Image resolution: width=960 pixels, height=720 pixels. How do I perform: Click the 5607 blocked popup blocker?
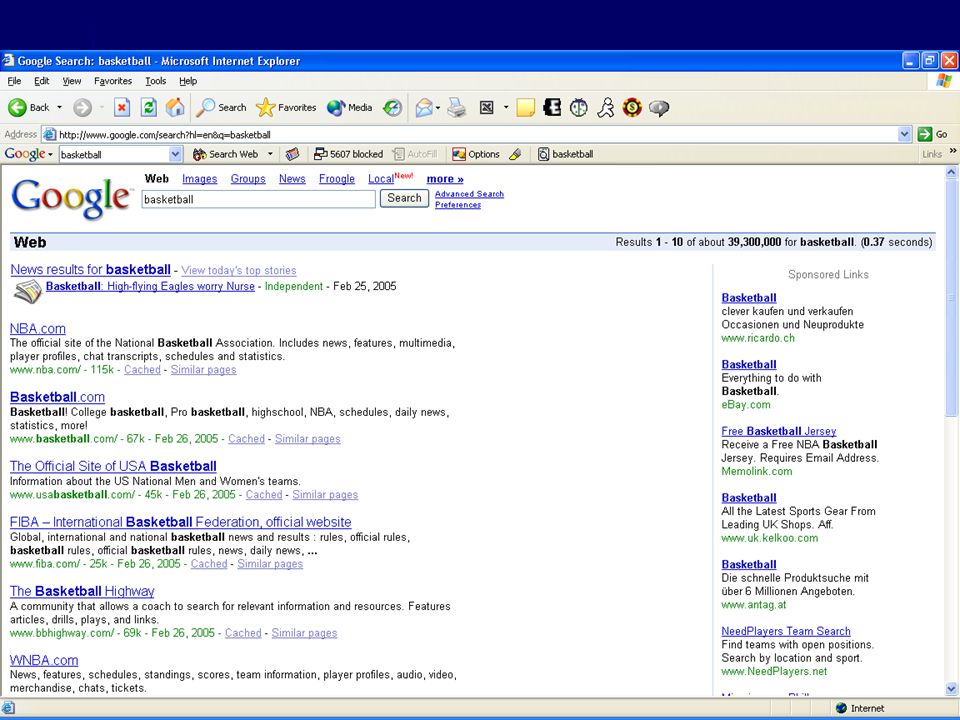(x=348, y=154)
